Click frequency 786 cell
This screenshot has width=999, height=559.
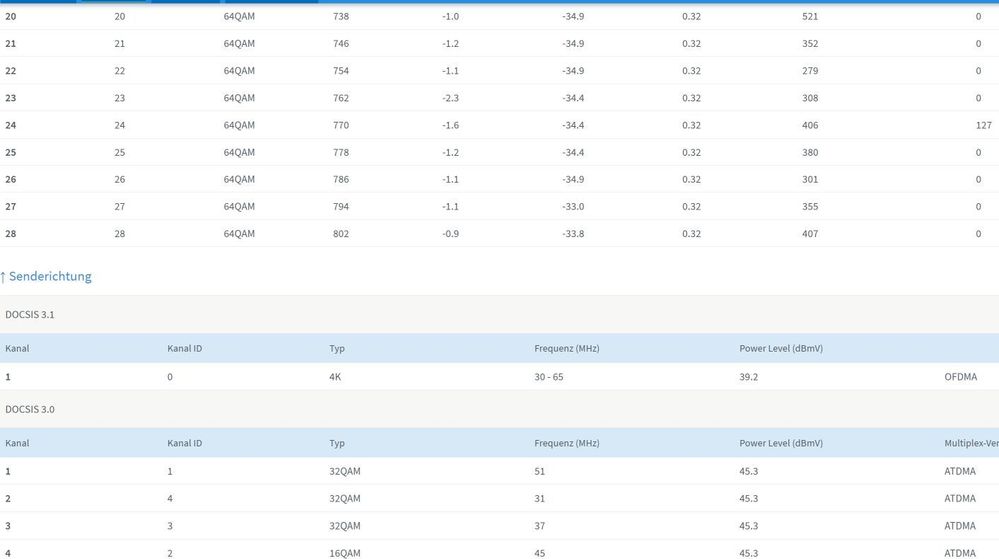click(341, 179)
